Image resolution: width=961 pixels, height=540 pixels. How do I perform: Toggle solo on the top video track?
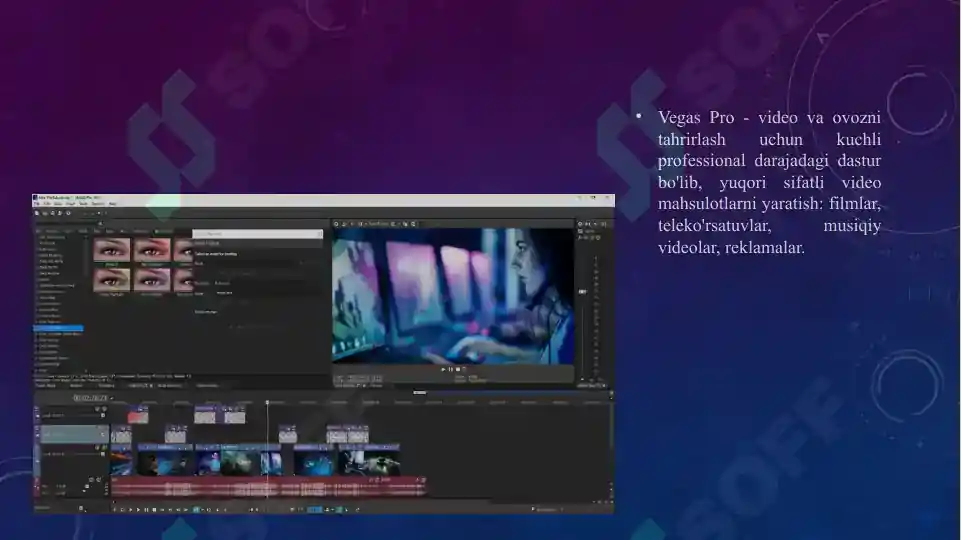click(x=104, y=409)
